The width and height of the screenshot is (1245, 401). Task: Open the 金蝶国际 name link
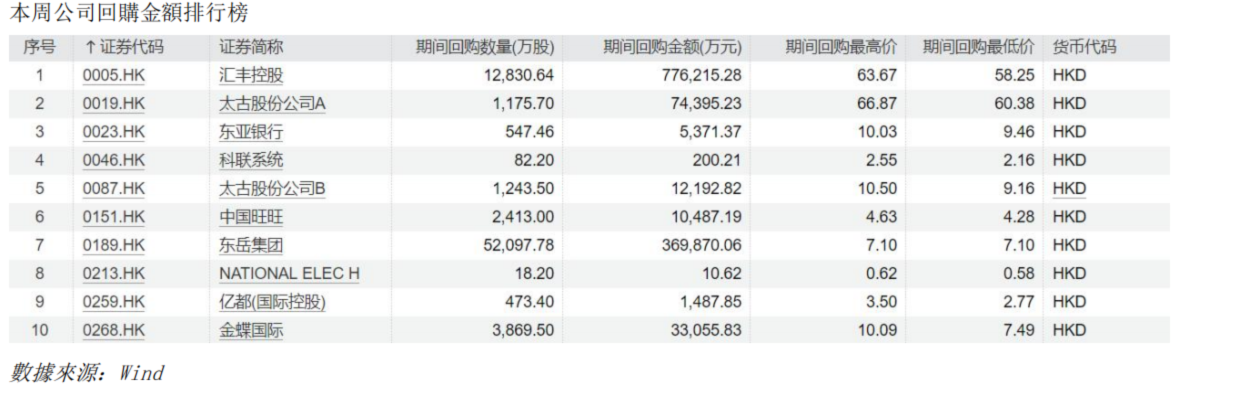click(x=251, y=330)
